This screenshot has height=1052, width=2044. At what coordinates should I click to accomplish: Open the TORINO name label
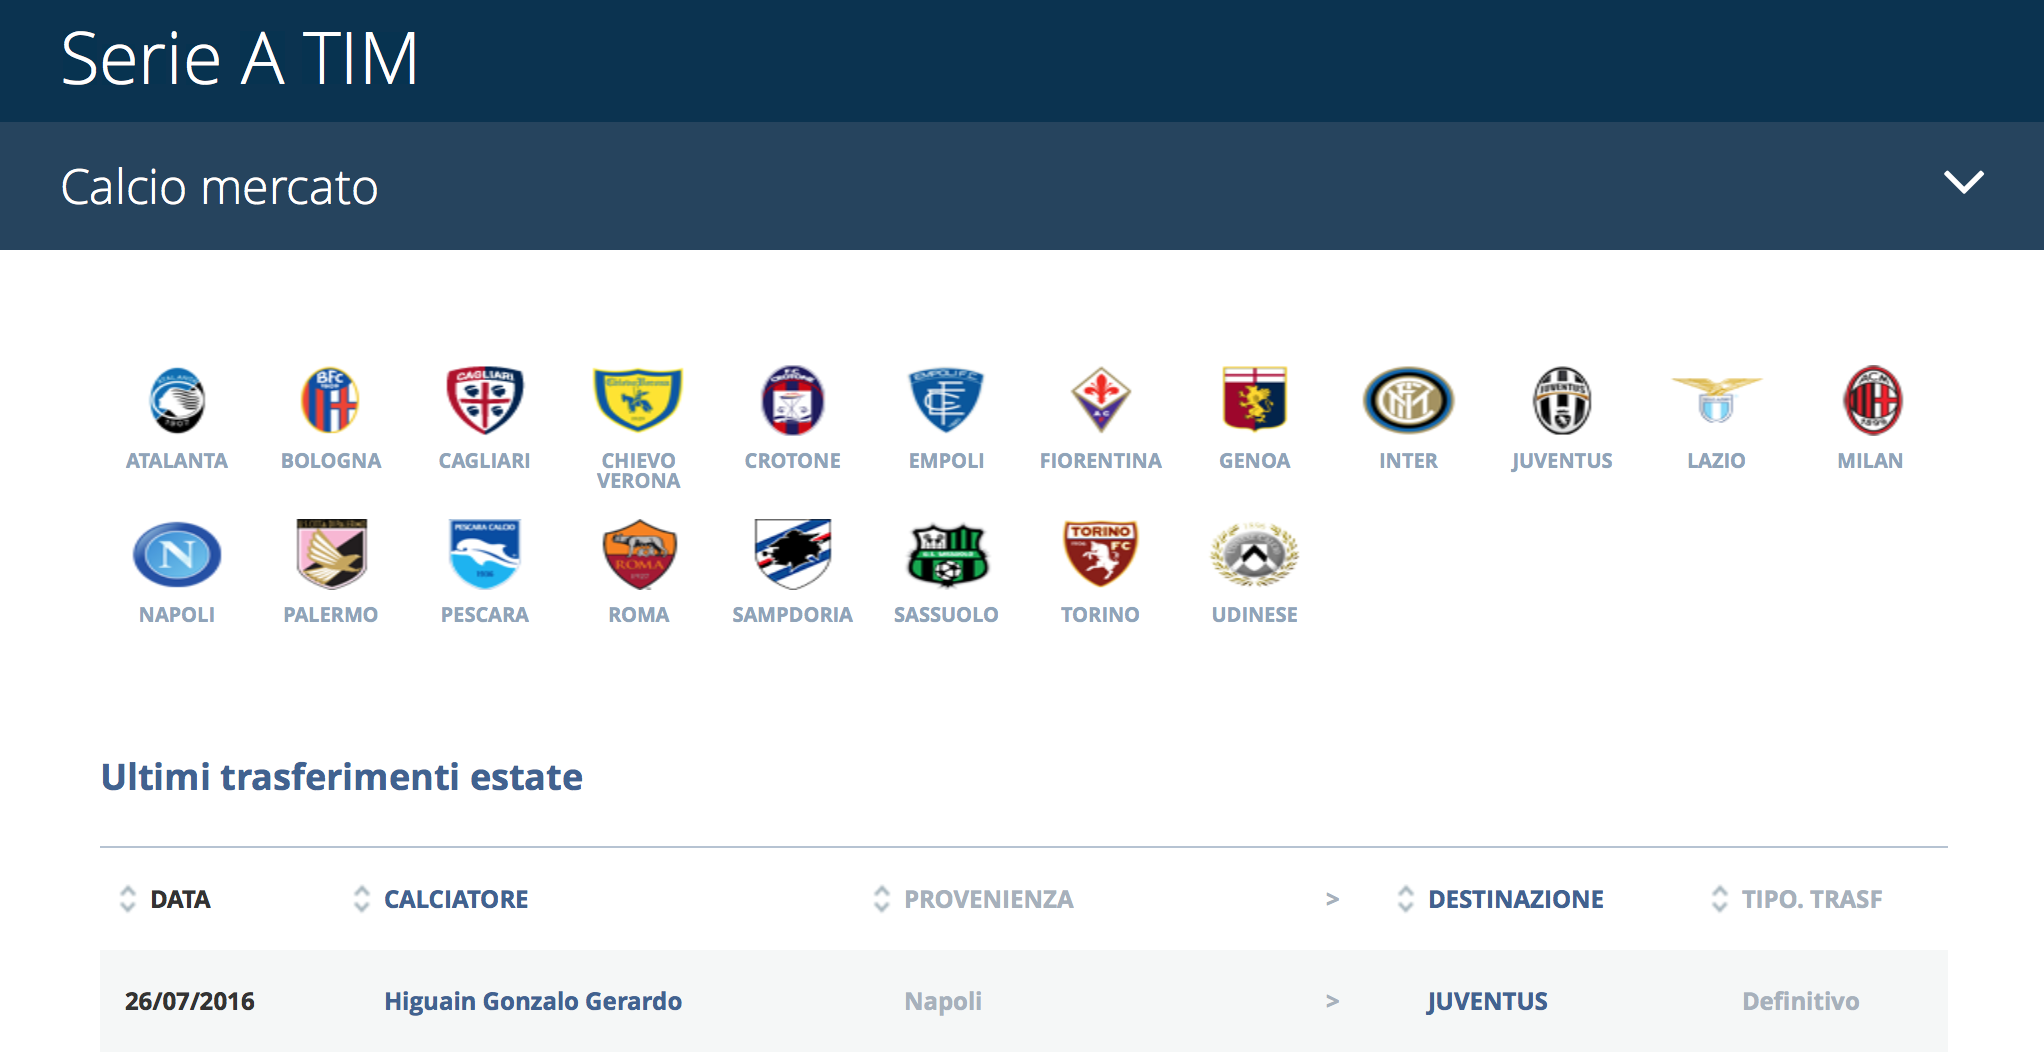click(x=1100, y=615)
